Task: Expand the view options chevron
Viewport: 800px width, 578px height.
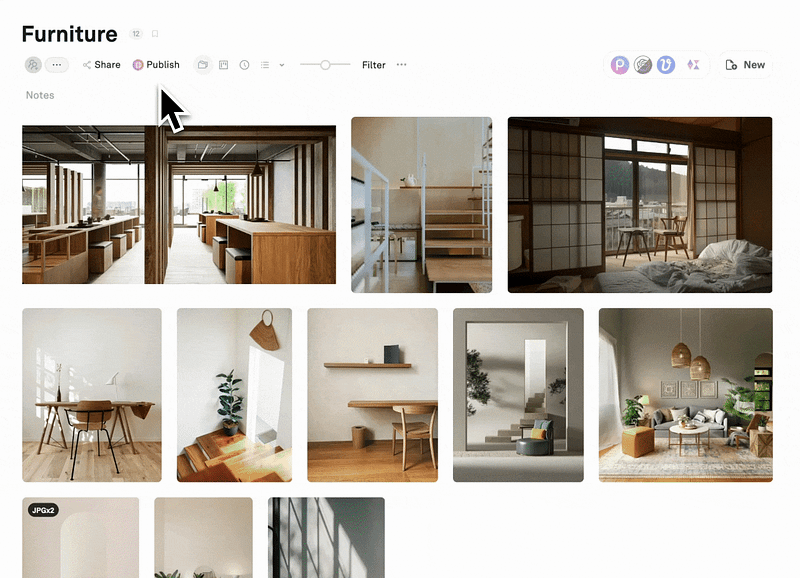Action: (x=282, y=65)
